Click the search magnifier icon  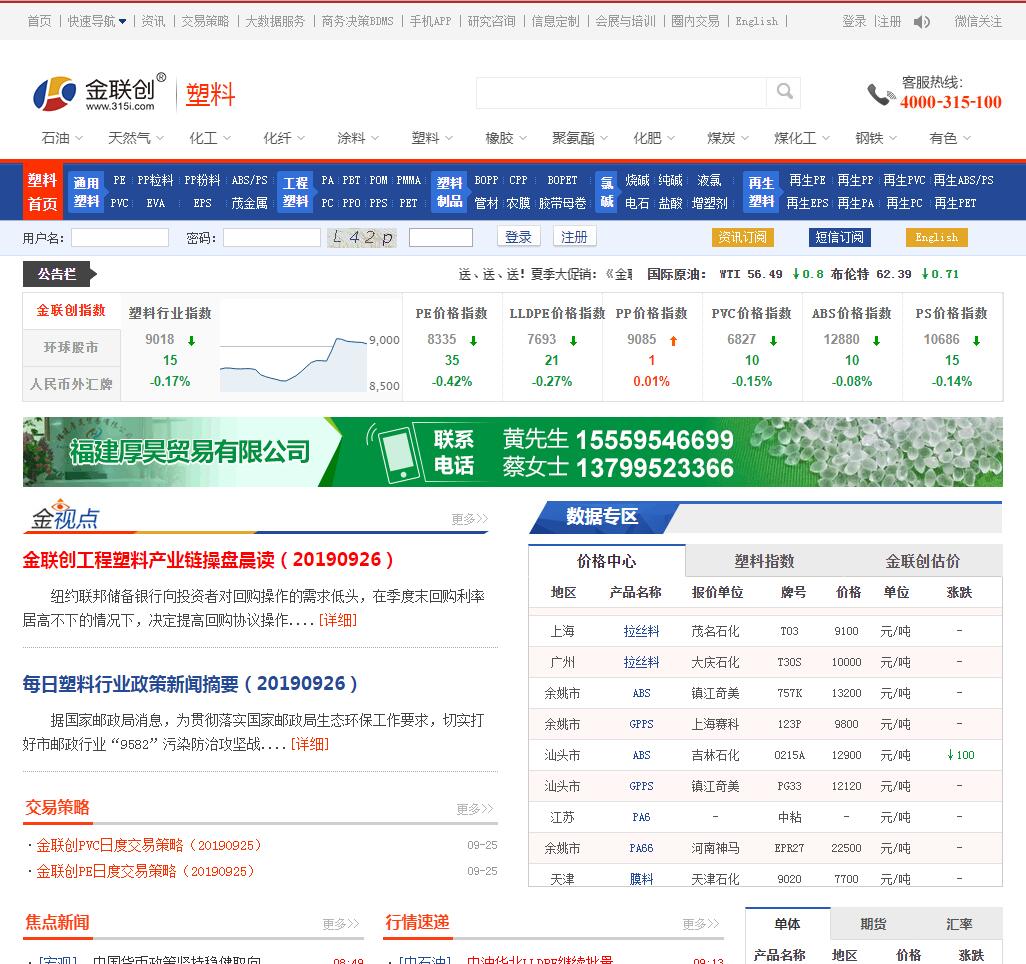(784, 92)
